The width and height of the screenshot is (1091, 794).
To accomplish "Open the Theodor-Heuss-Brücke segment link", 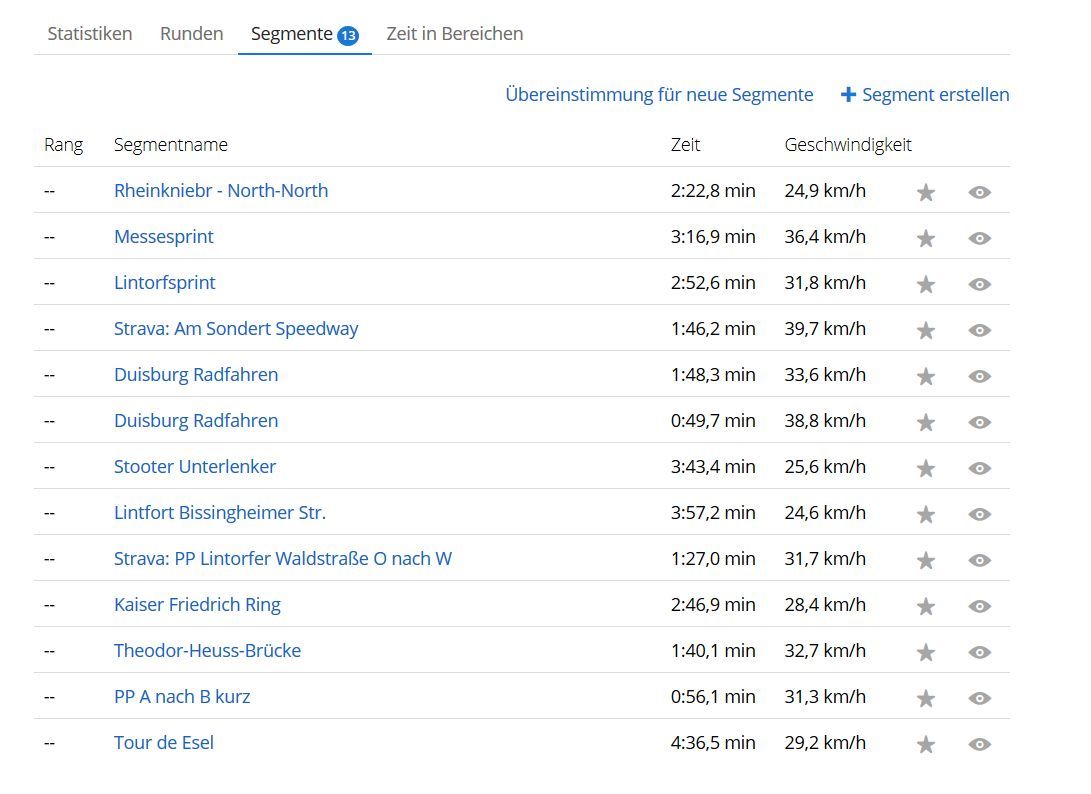I will point(207,651).
